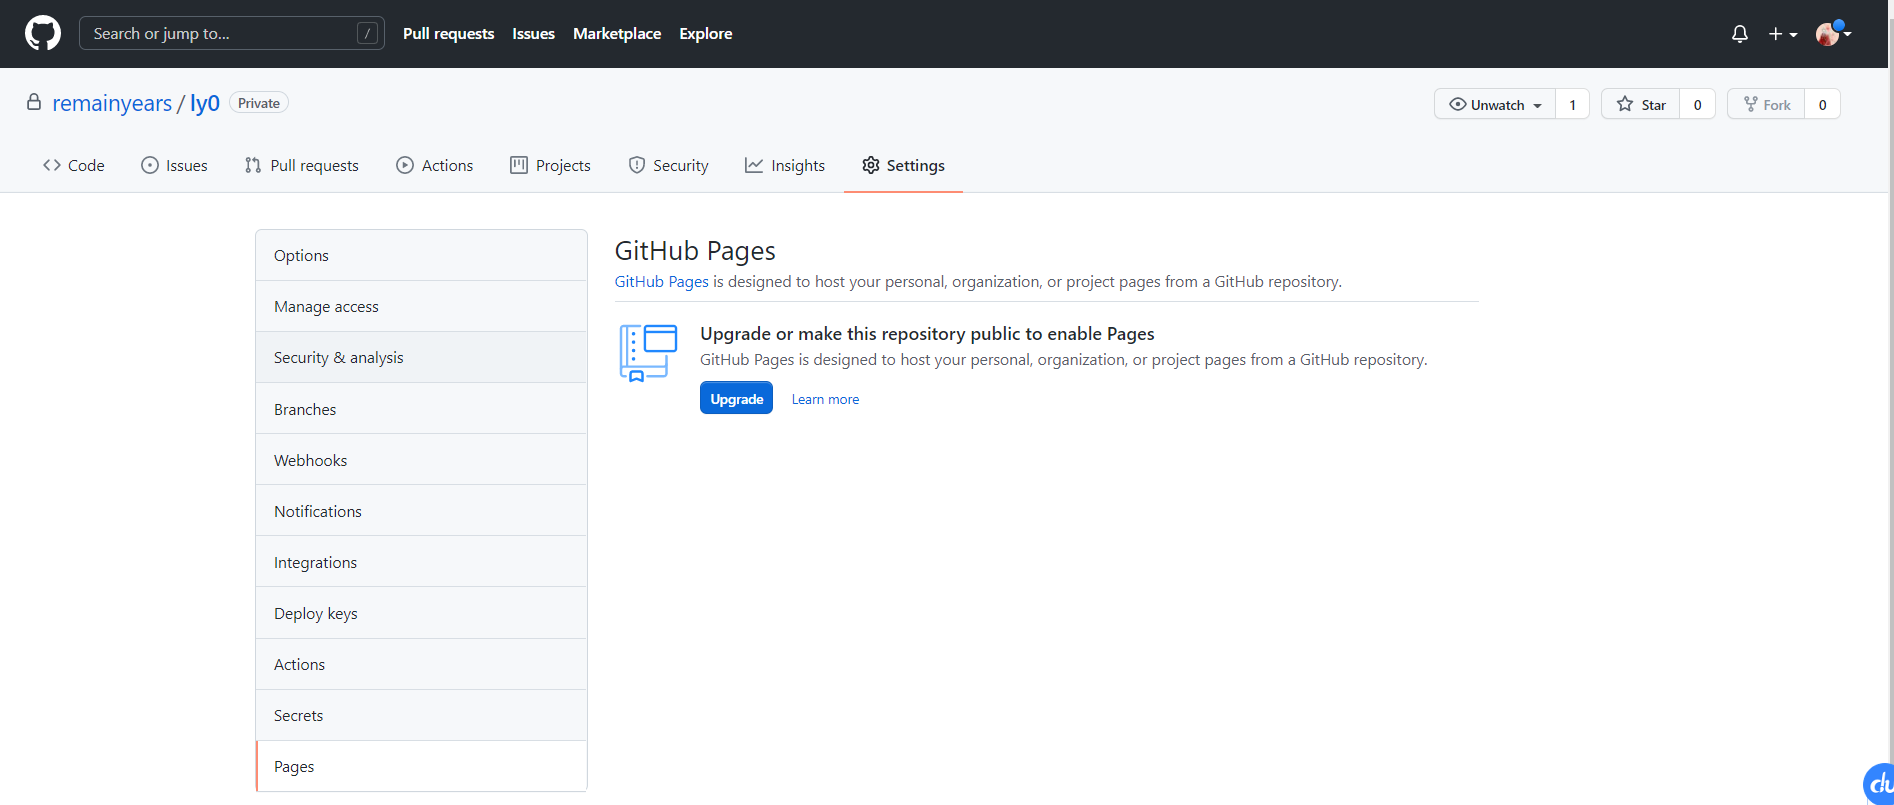Switch to the repository Issues tab

[174, 165]
